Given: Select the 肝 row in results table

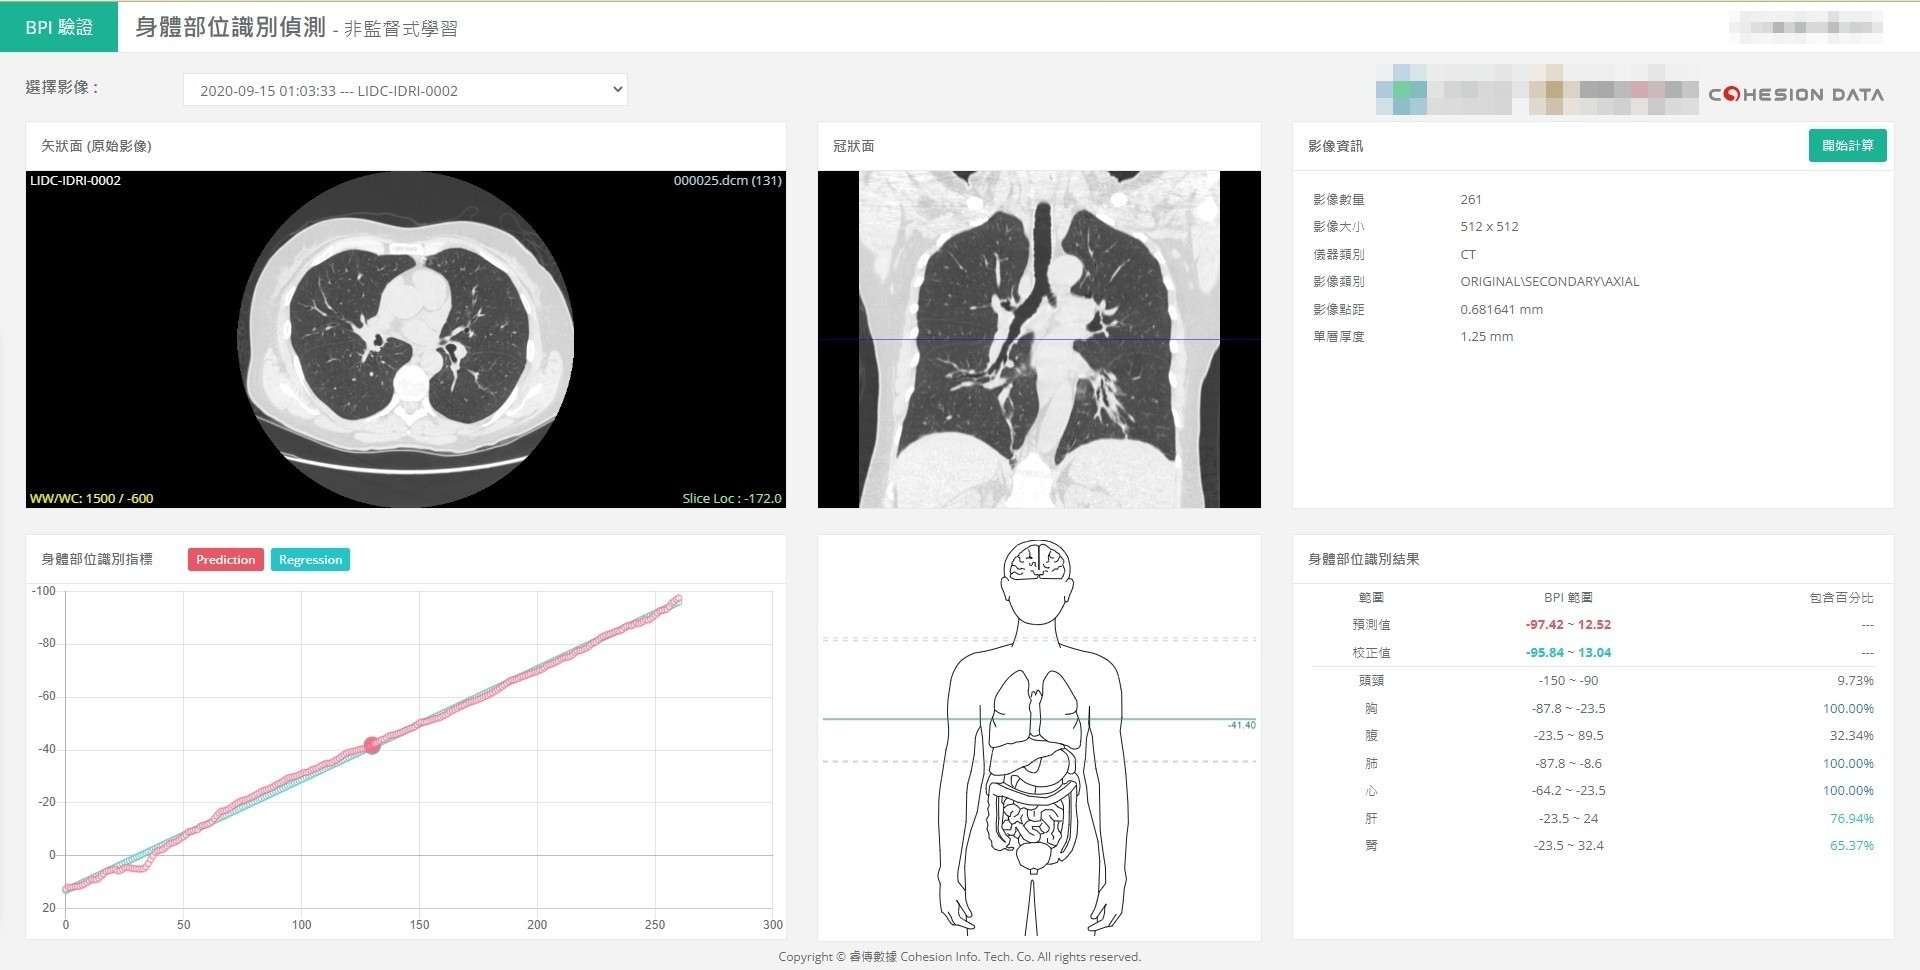Looking at the screenshot, I should tap(1593, 819).
